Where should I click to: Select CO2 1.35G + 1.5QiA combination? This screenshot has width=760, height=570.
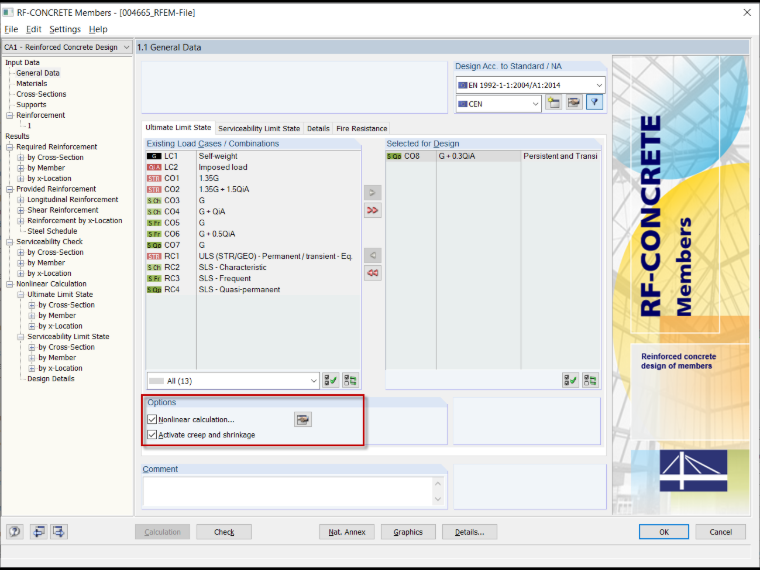point(253,190)
